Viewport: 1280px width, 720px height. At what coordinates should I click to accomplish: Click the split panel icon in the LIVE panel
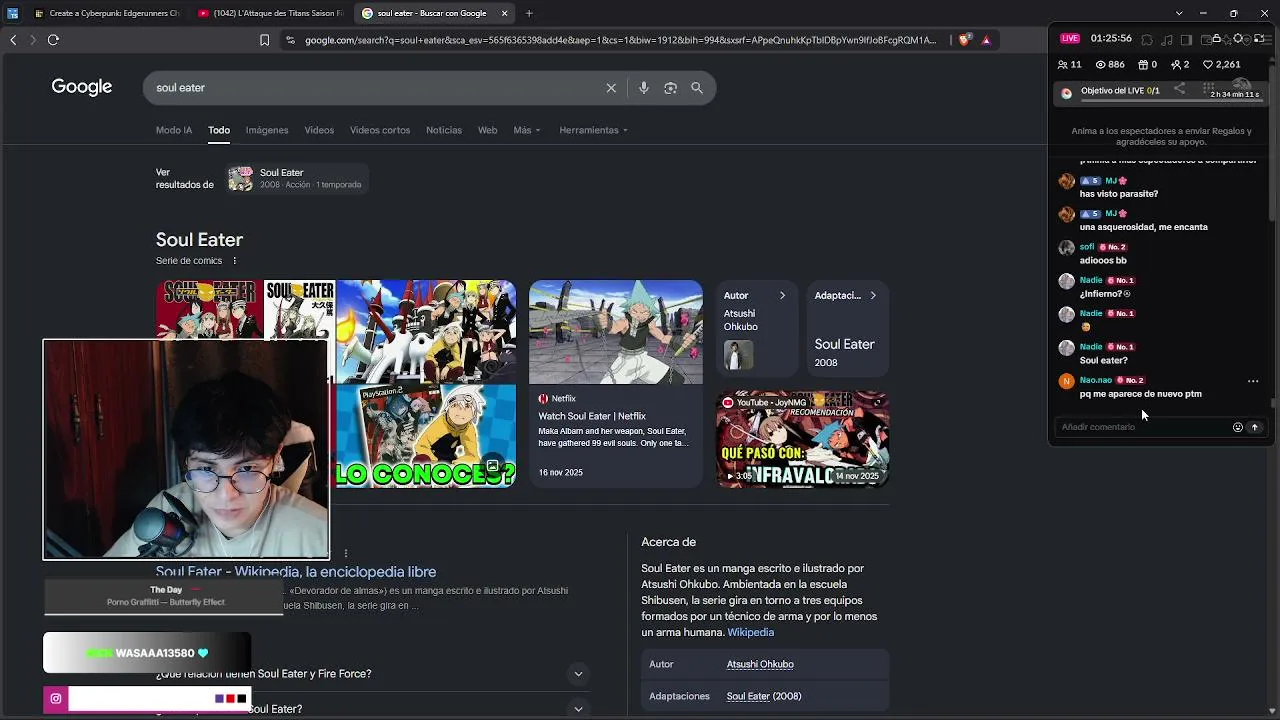pos(1186,39)
